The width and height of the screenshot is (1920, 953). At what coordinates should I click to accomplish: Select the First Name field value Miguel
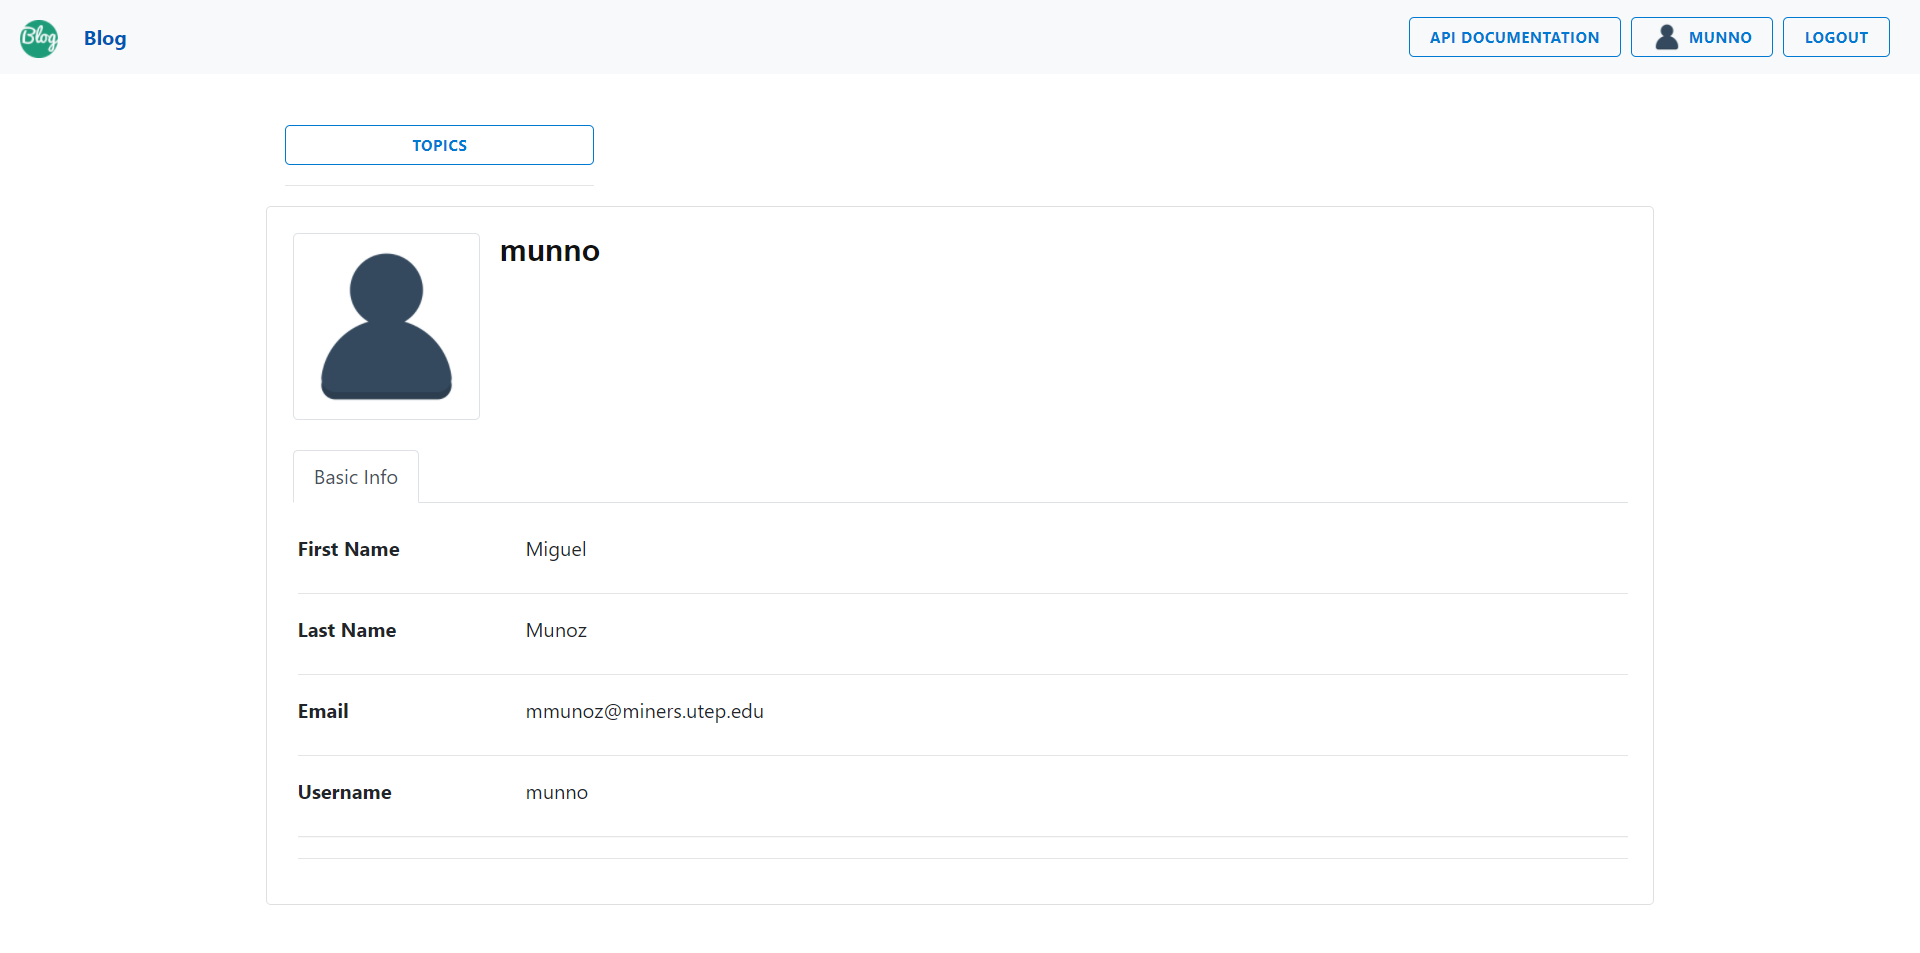point(556,549)
